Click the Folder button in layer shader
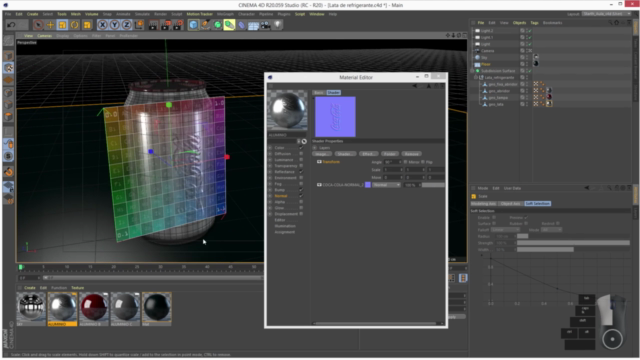The image size is (640, 360). coord(390,154)
